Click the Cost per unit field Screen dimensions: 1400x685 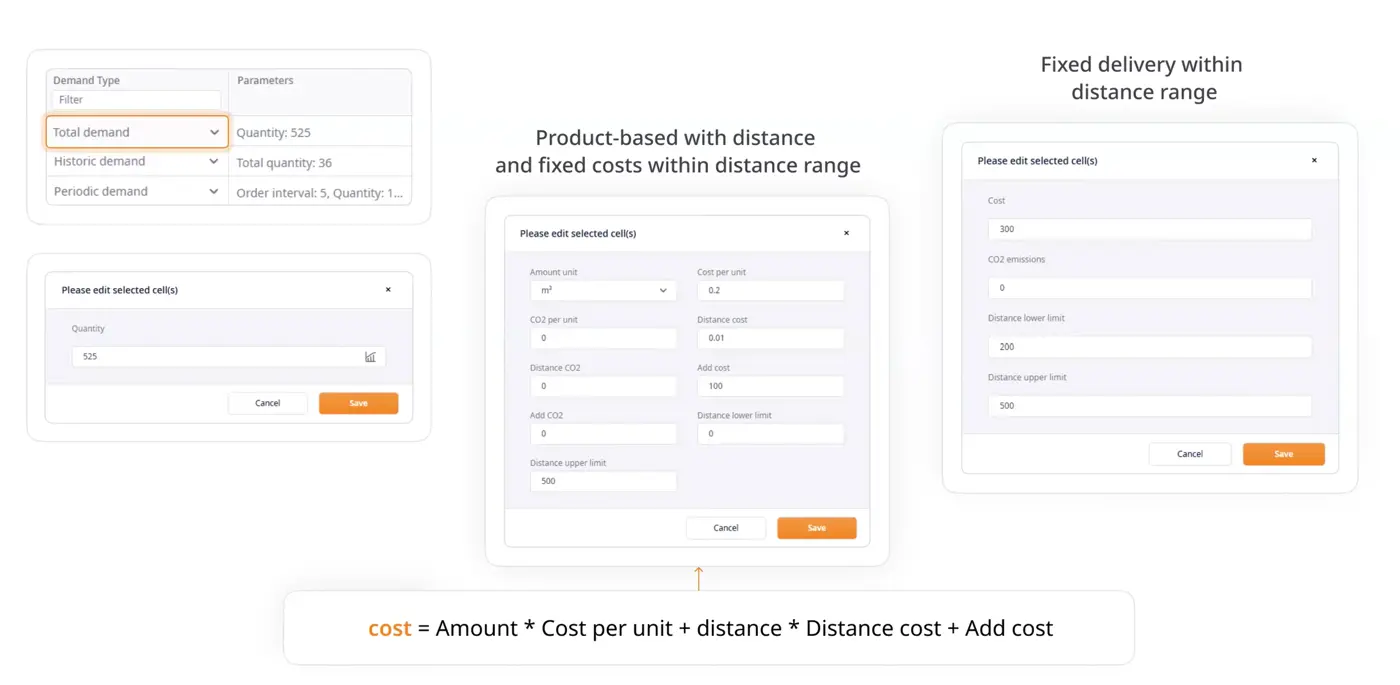tap(770, 290)
